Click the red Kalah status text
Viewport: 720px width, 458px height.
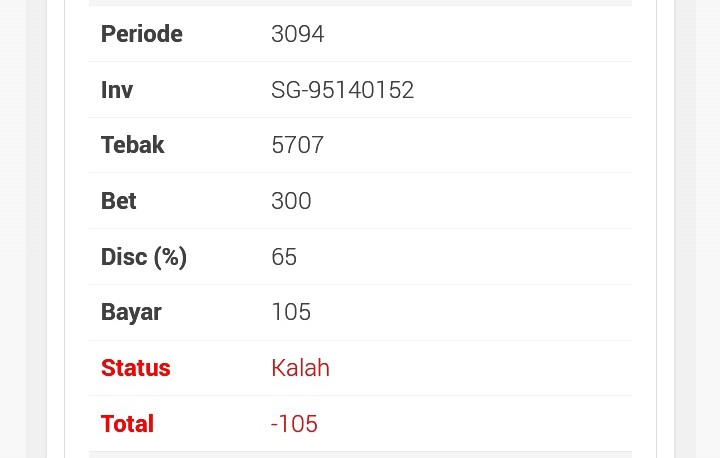[300, 368]
